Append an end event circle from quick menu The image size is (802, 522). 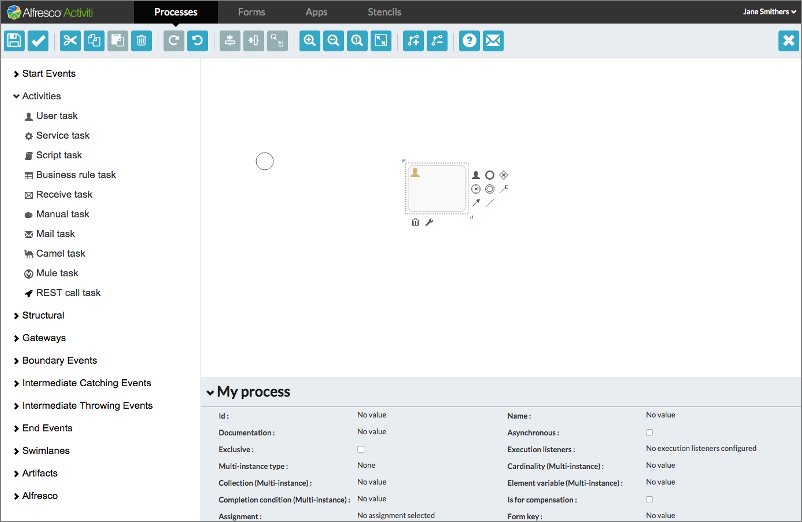click(x=489, y=175)
